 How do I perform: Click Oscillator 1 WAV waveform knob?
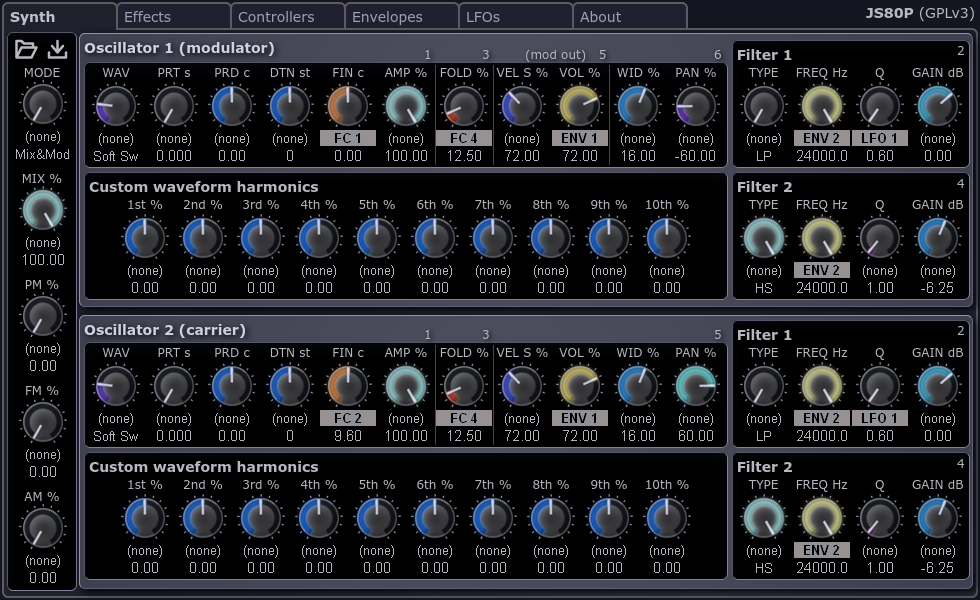[x=116, y=106]
